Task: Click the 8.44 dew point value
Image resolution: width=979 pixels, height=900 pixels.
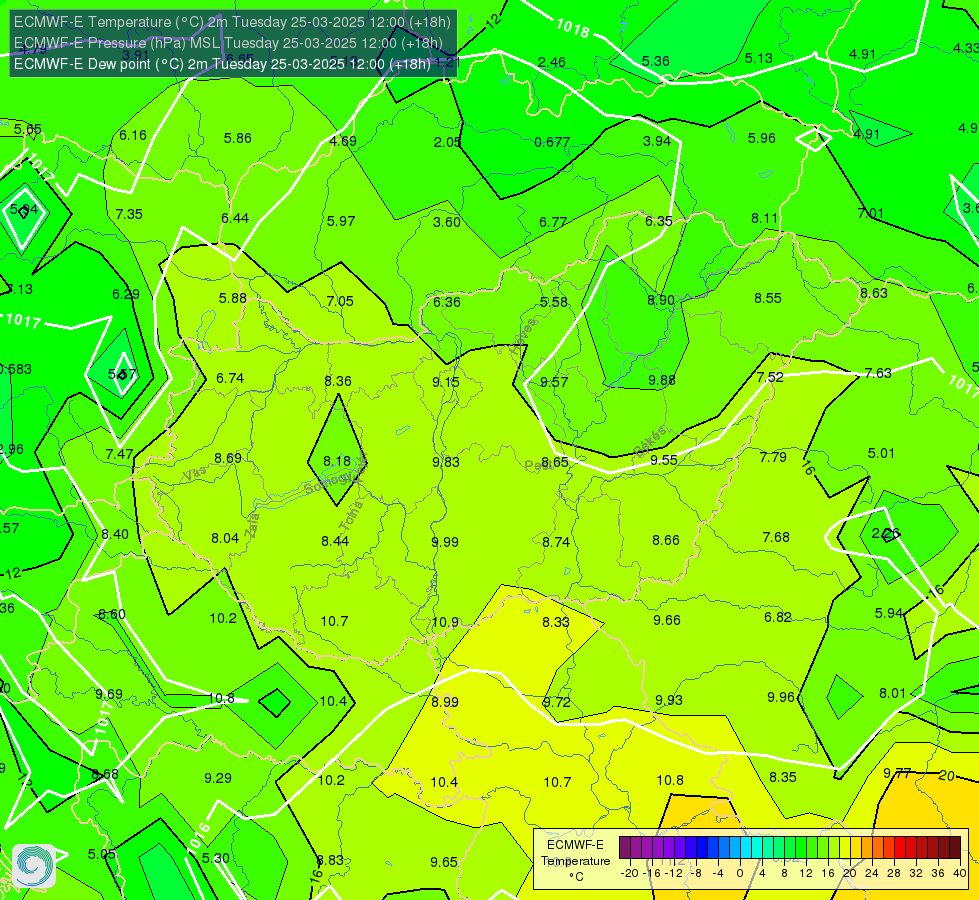Action: pos(335,541)
